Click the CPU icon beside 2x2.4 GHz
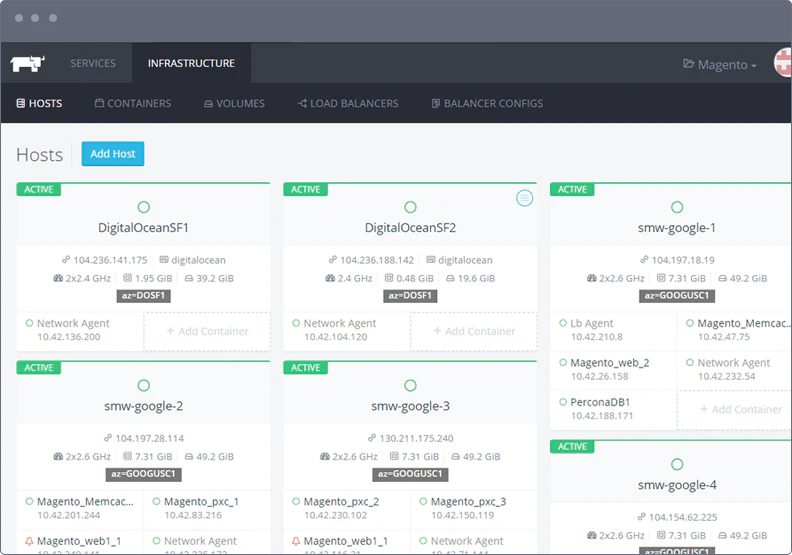Image resolution: width=792 pixels, height=555 pixels. (58, 278)
